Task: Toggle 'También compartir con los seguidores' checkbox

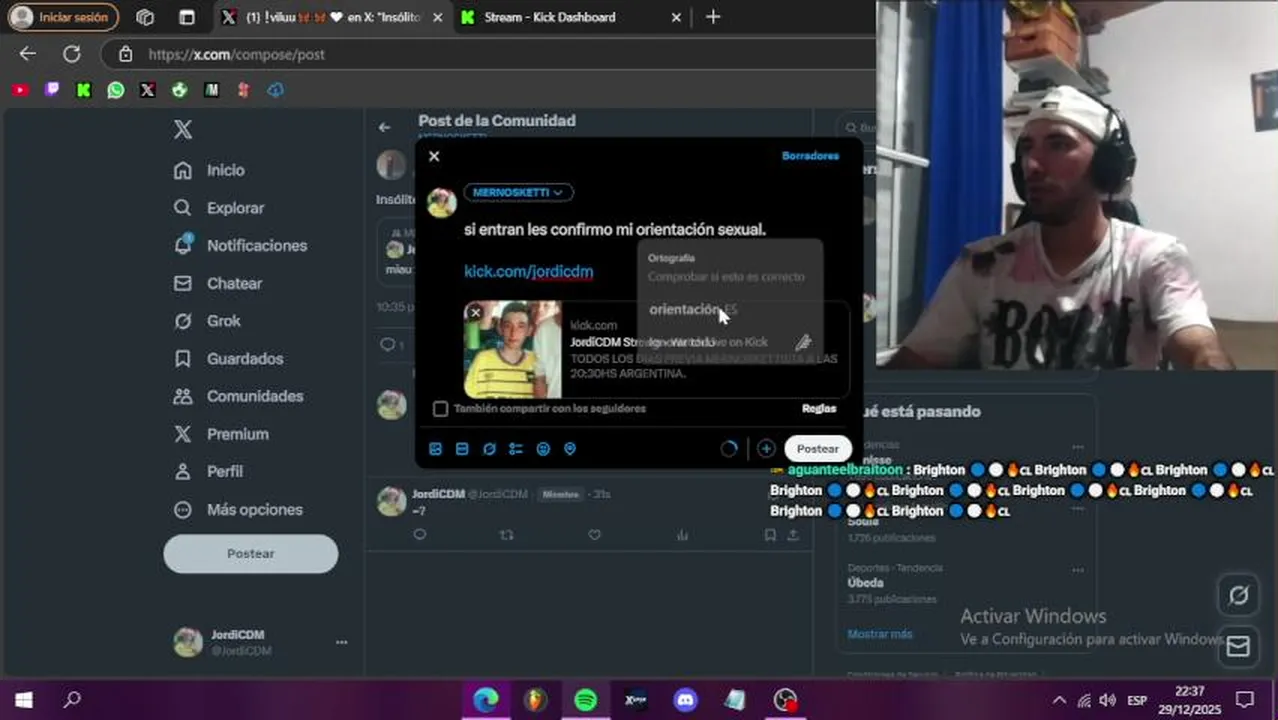Action: click(440, 408)
